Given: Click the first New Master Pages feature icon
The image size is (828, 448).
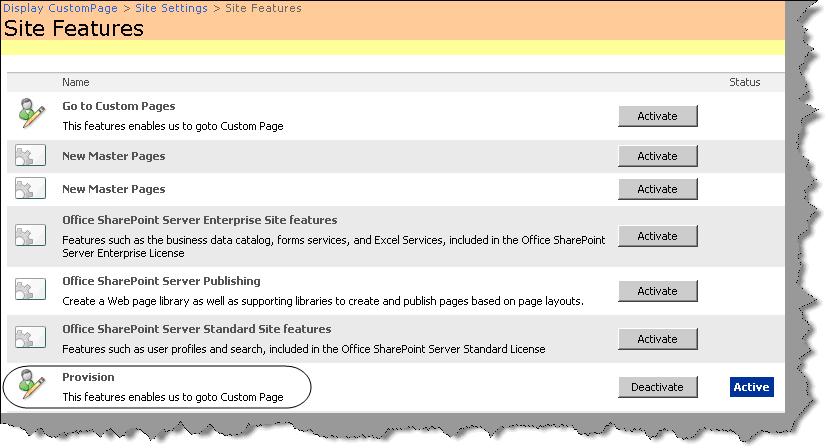Looking at the screenshot, I should tap(31, 155).
